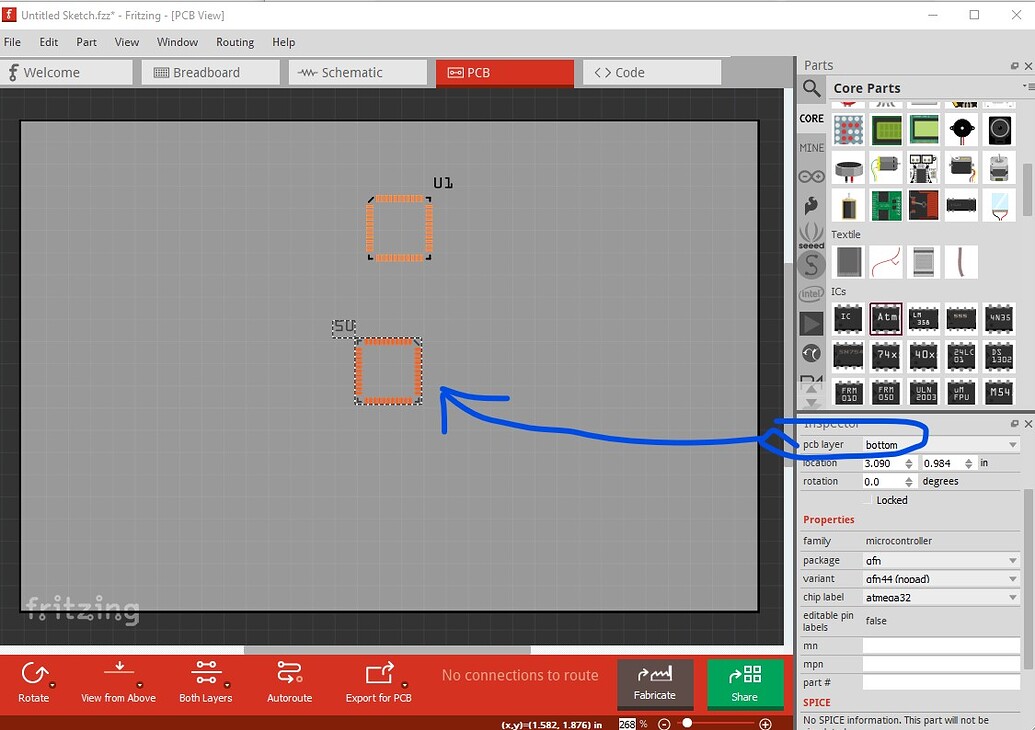Float the Parts panel

tap(1015, 65)
